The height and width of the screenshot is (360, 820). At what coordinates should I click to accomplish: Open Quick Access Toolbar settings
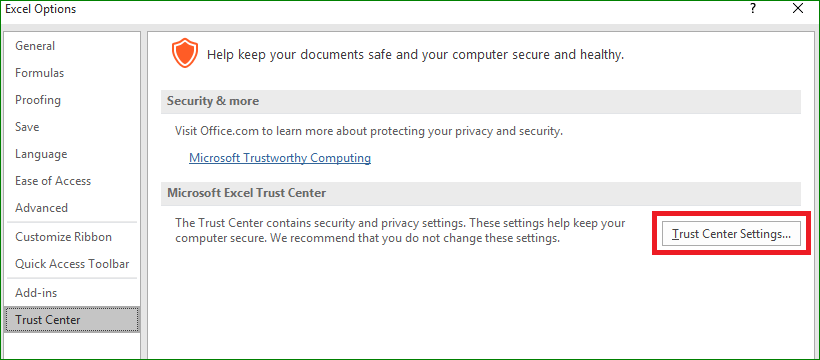pyautogui.click(x=72, y=264)
